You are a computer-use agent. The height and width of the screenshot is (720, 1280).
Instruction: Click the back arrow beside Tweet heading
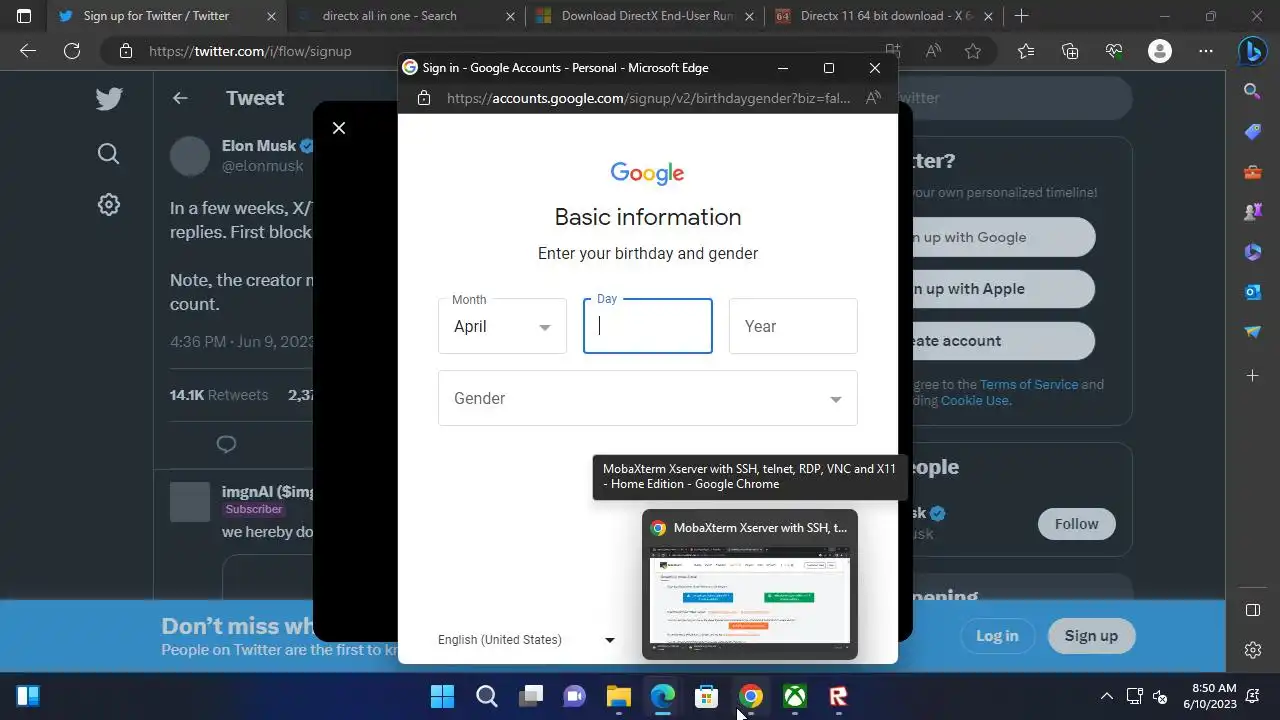click(x=180, y=98)
